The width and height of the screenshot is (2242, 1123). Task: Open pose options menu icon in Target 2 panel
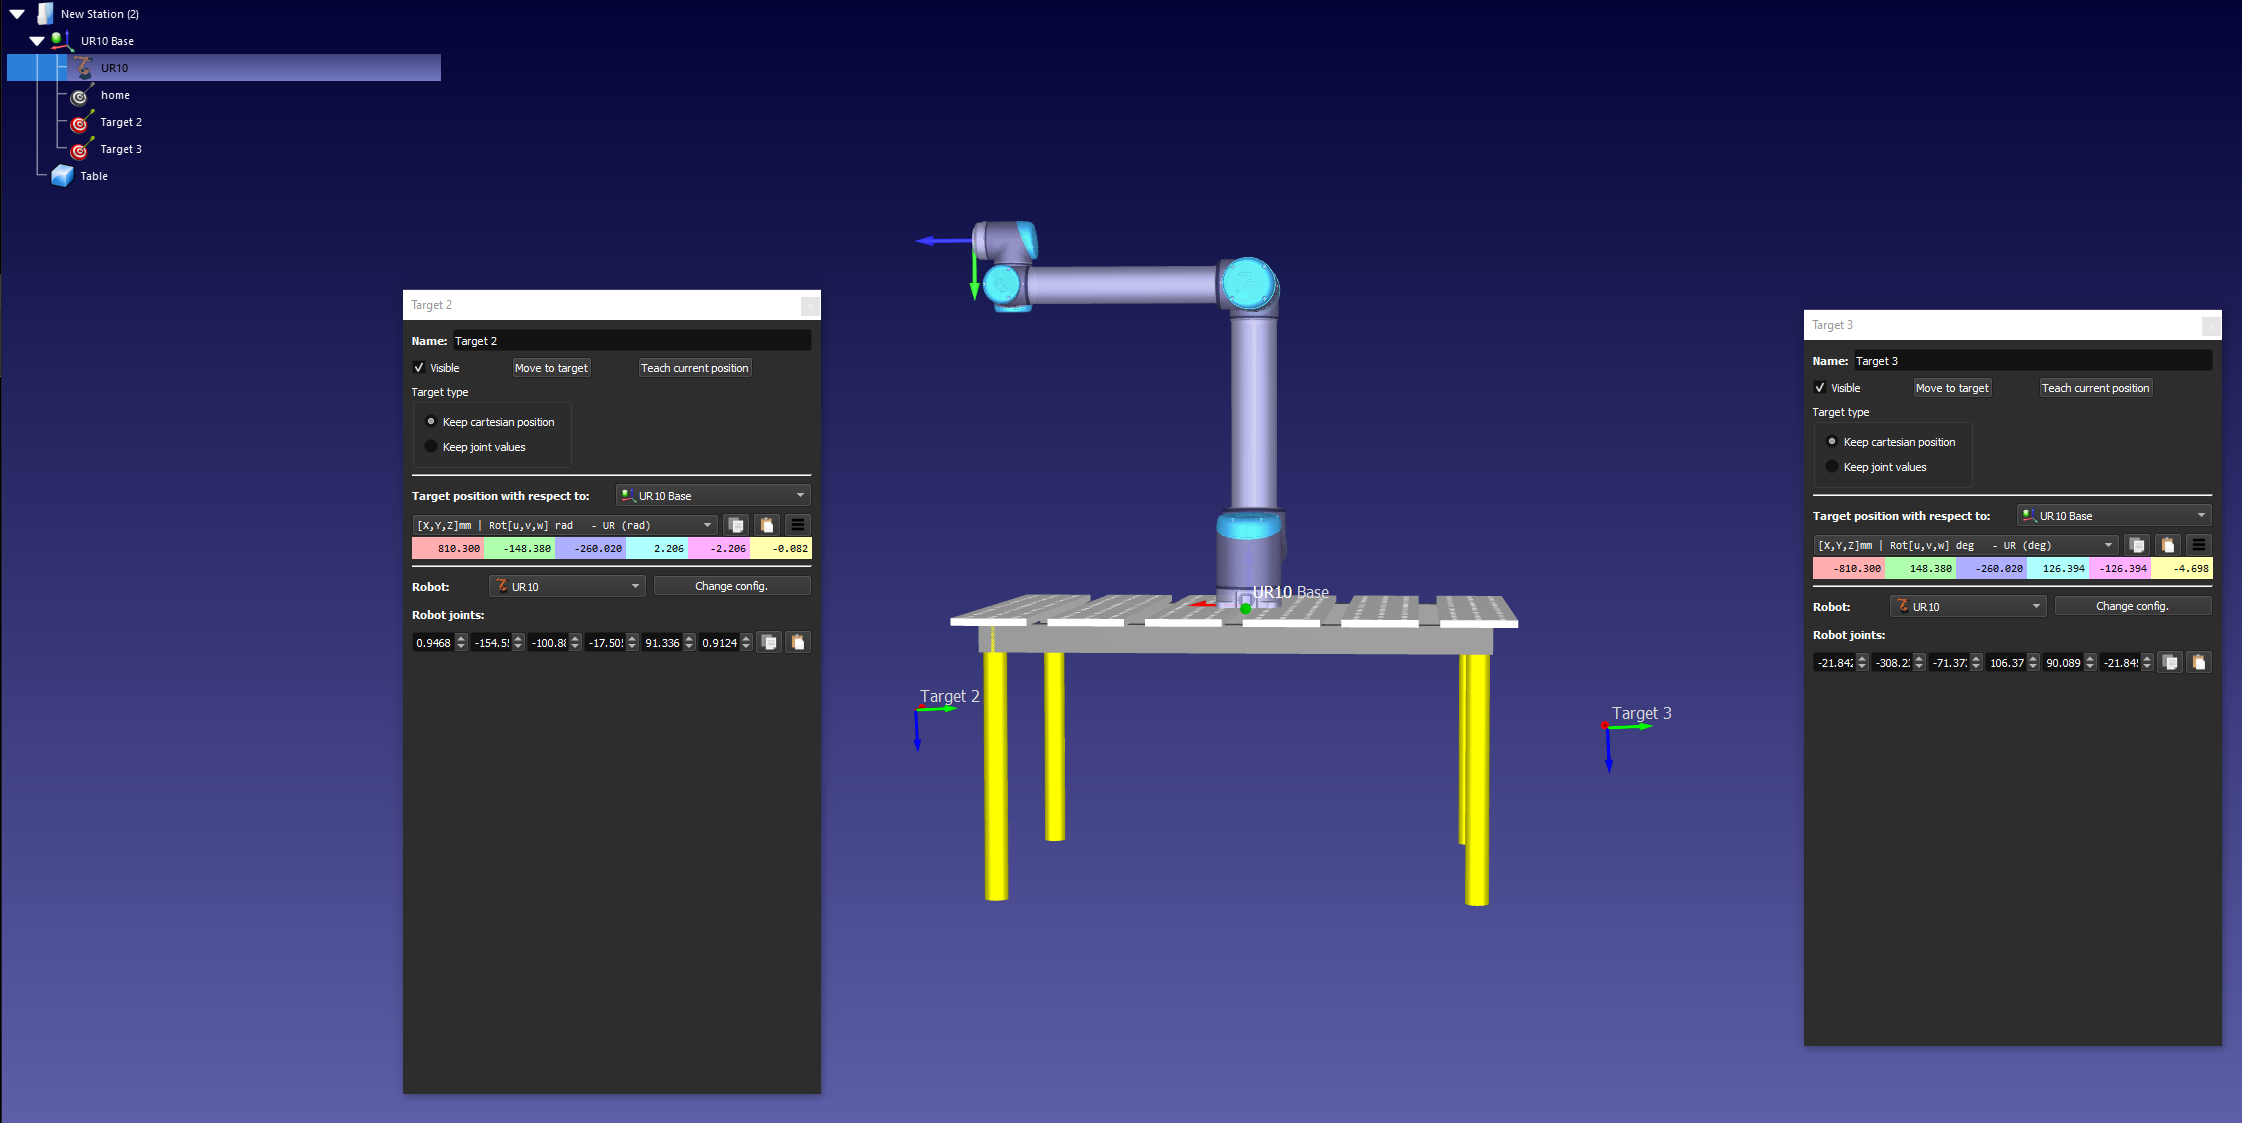pos(797,525)
